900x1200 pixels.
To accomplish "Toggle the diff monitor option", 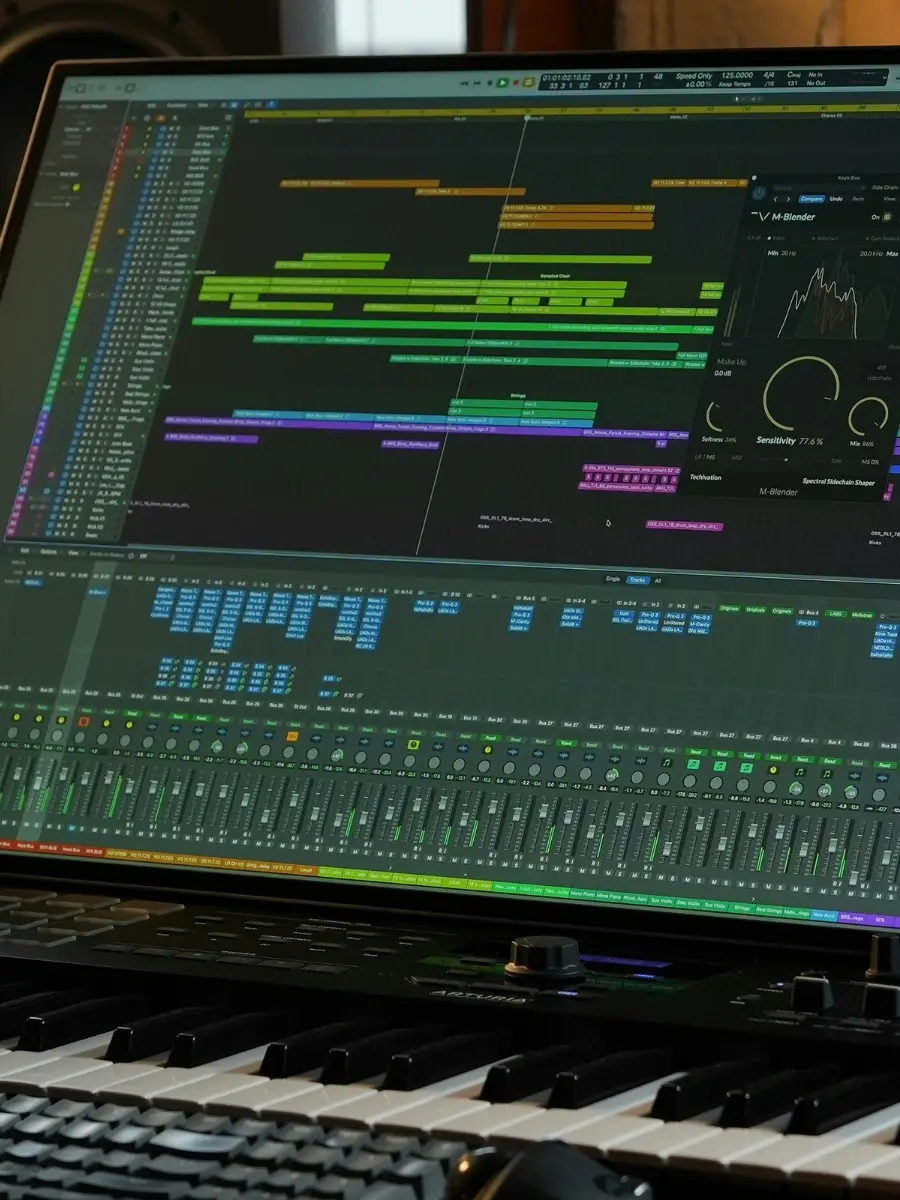I will tap(882, 367).
